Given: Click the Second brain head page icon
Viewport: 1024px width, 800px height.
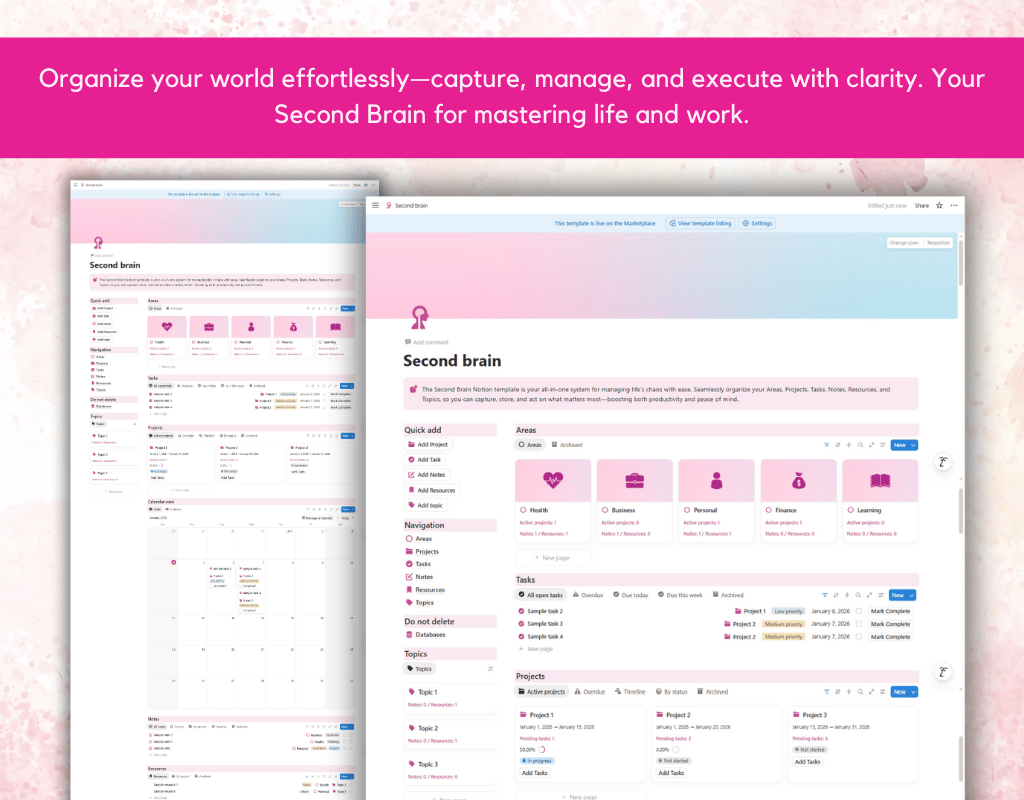Looking at the screenshot, I should tap(419, 317).
